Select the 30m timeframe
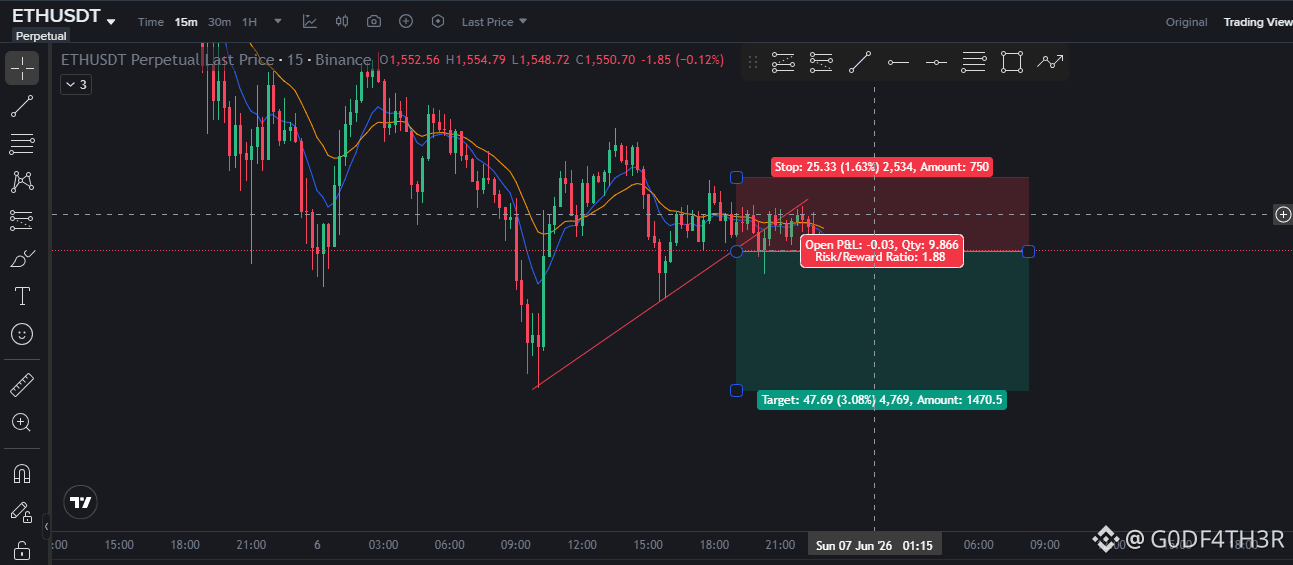The width and height of the screenshot is (1293, 565). tap(219, 22)
